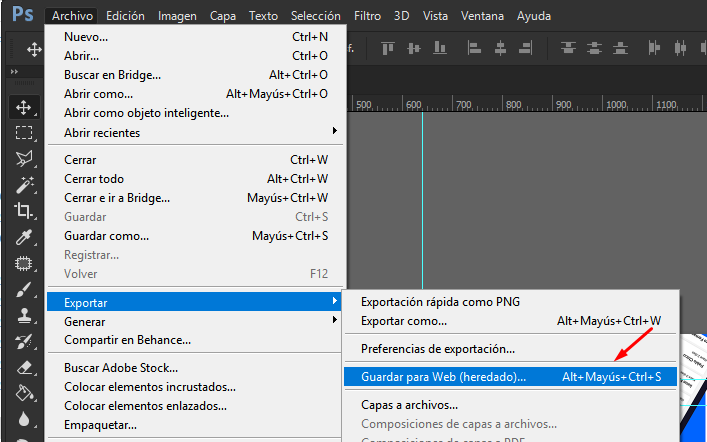Select the Magic Wand tool
This screenshot has height=442, width=707.
tap(24, 185)
